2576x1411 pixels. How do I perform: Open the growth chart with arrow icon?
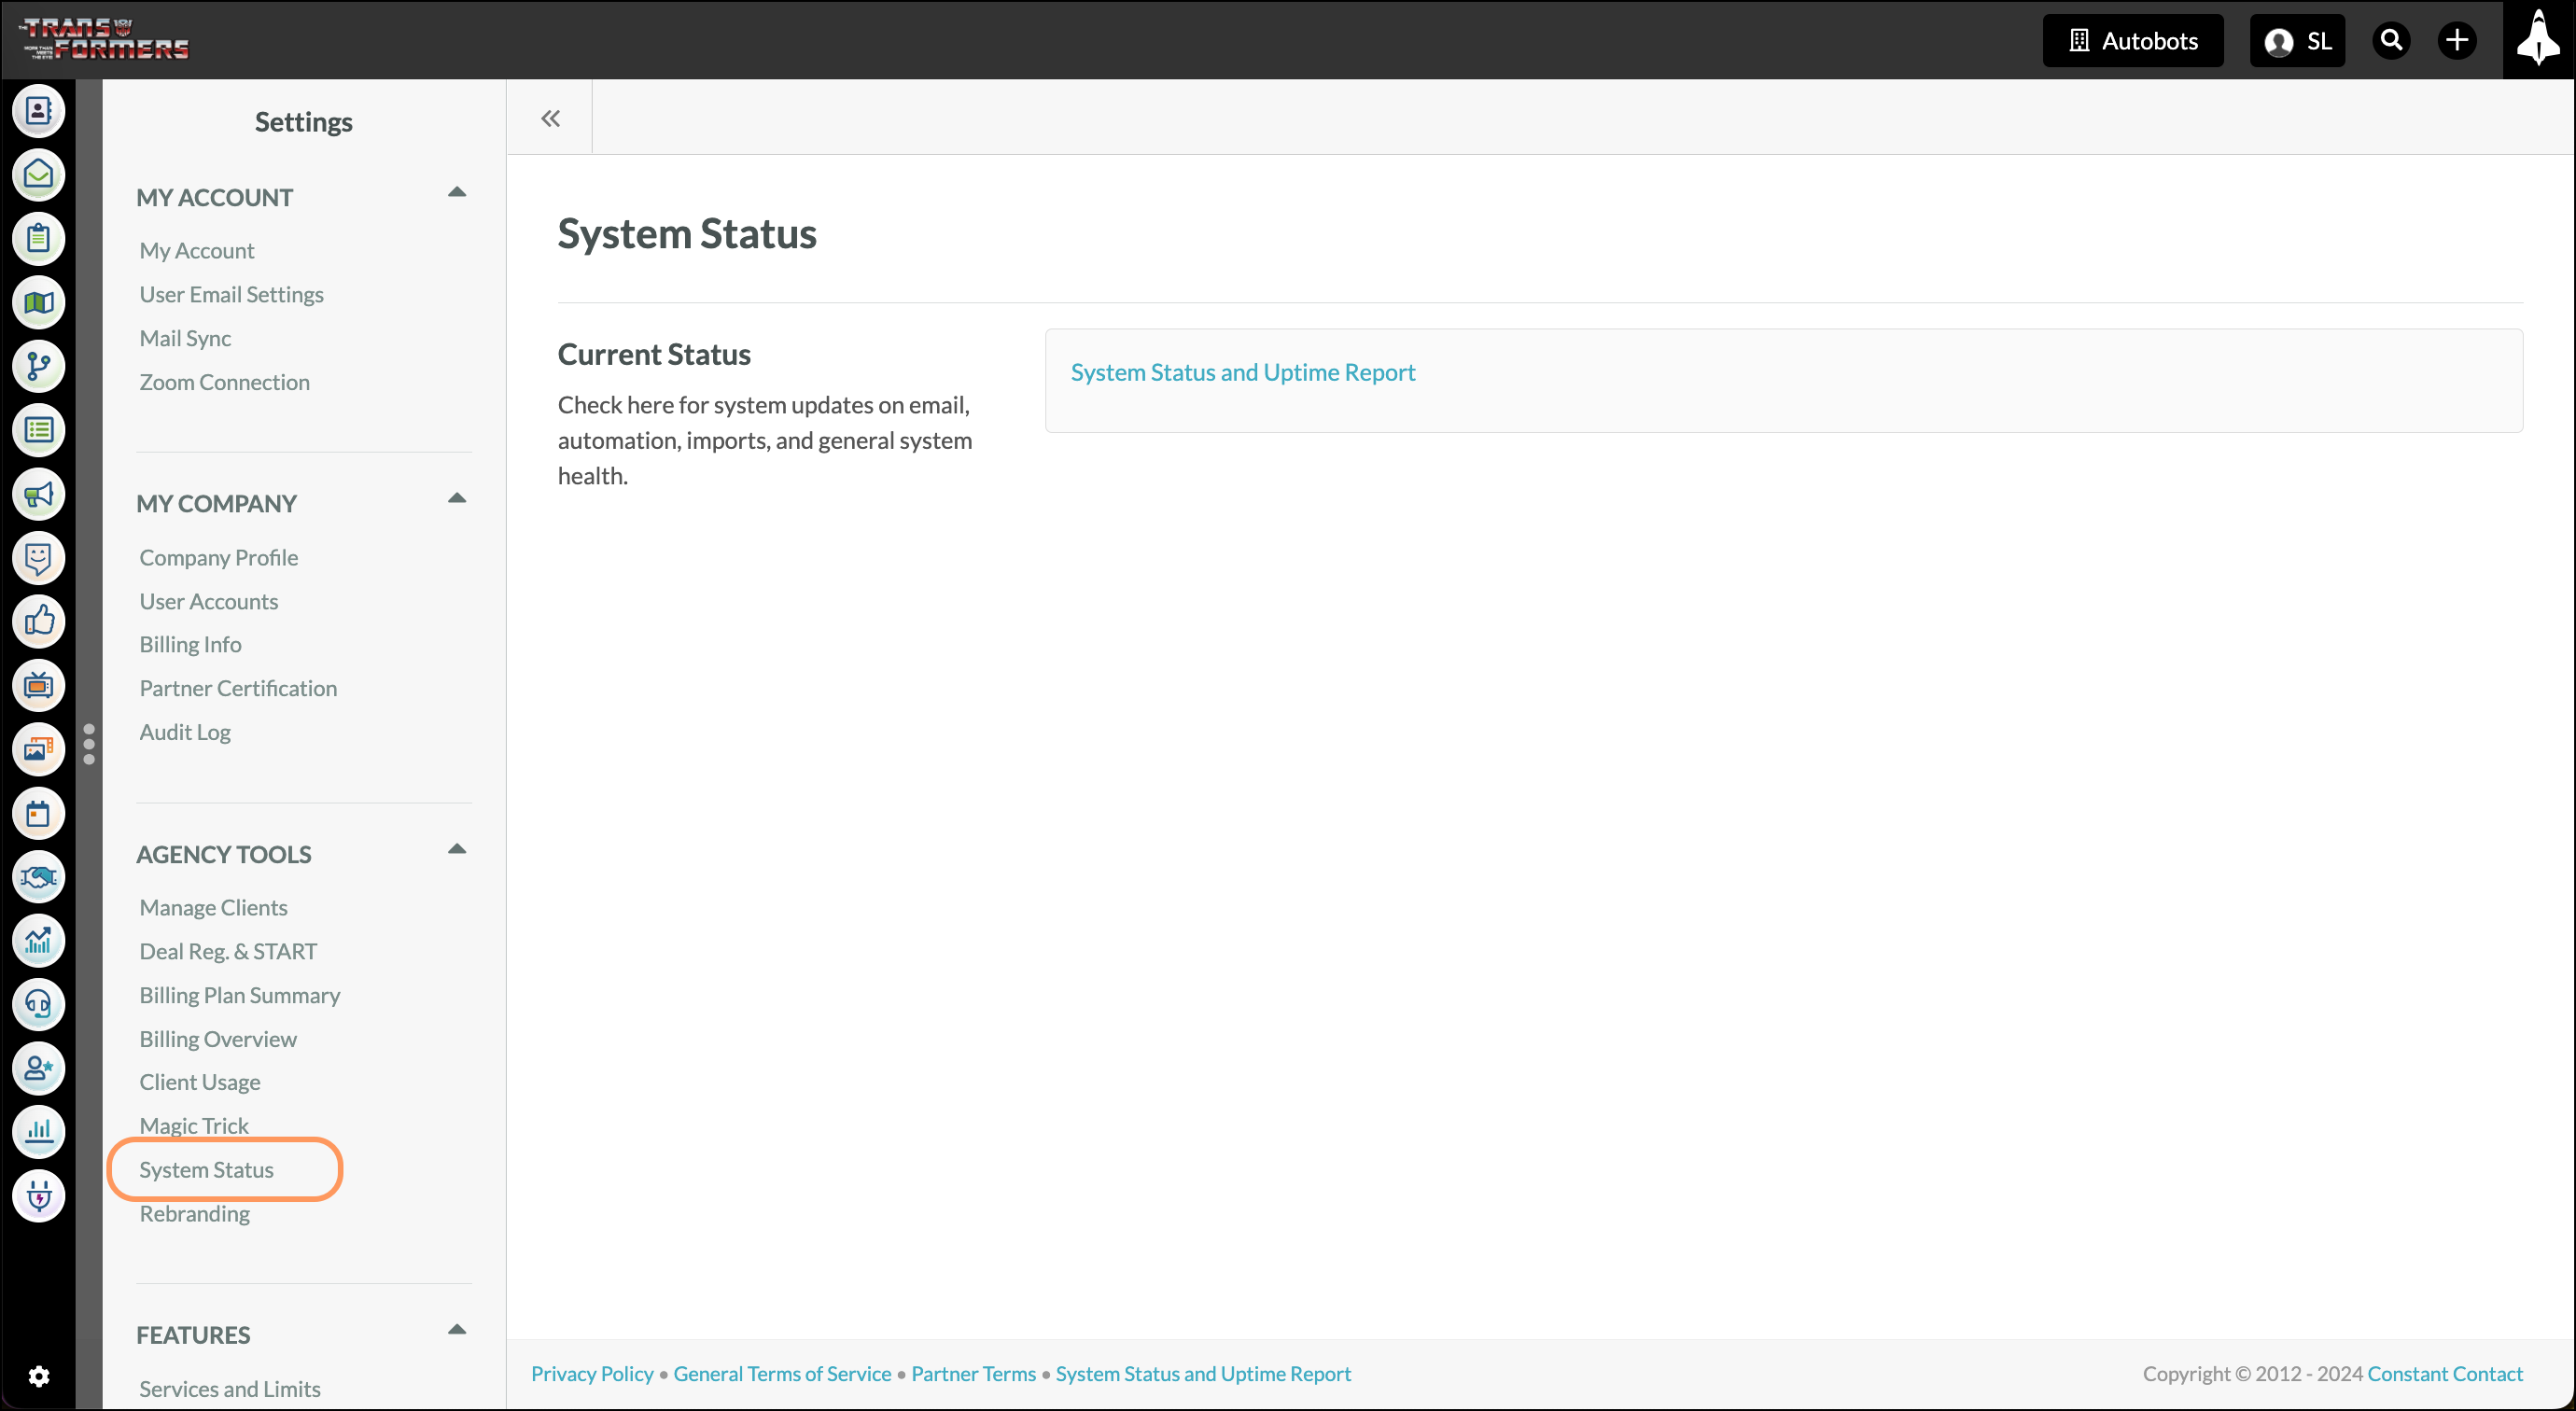point(38,942)
